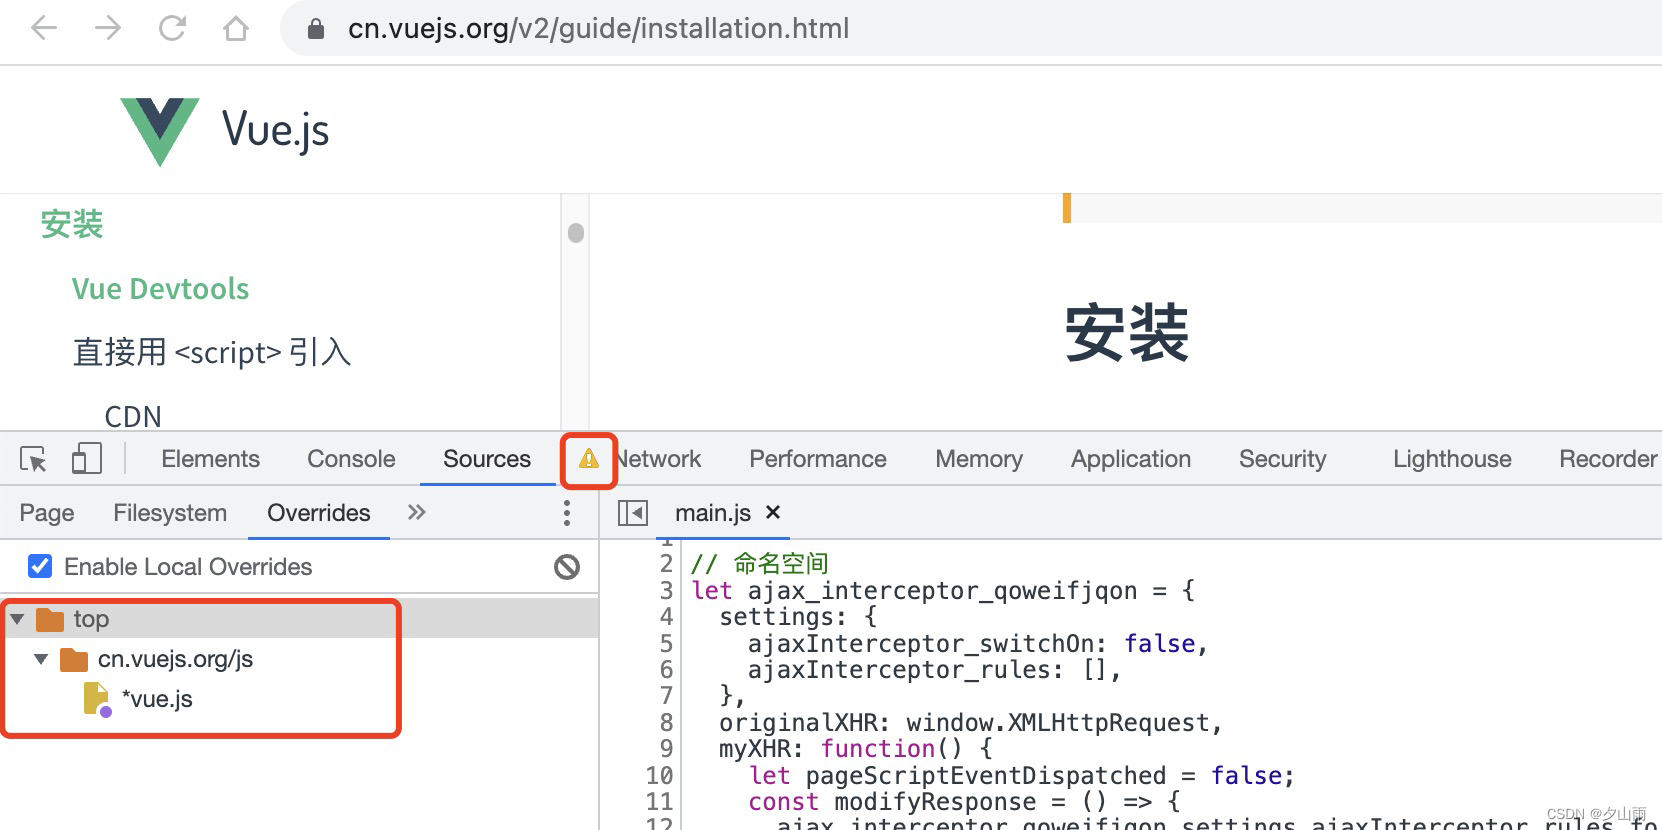Screen dimensions: 1662x830
Task: Click the 'settings: {' code line
Action: point(798,617)
